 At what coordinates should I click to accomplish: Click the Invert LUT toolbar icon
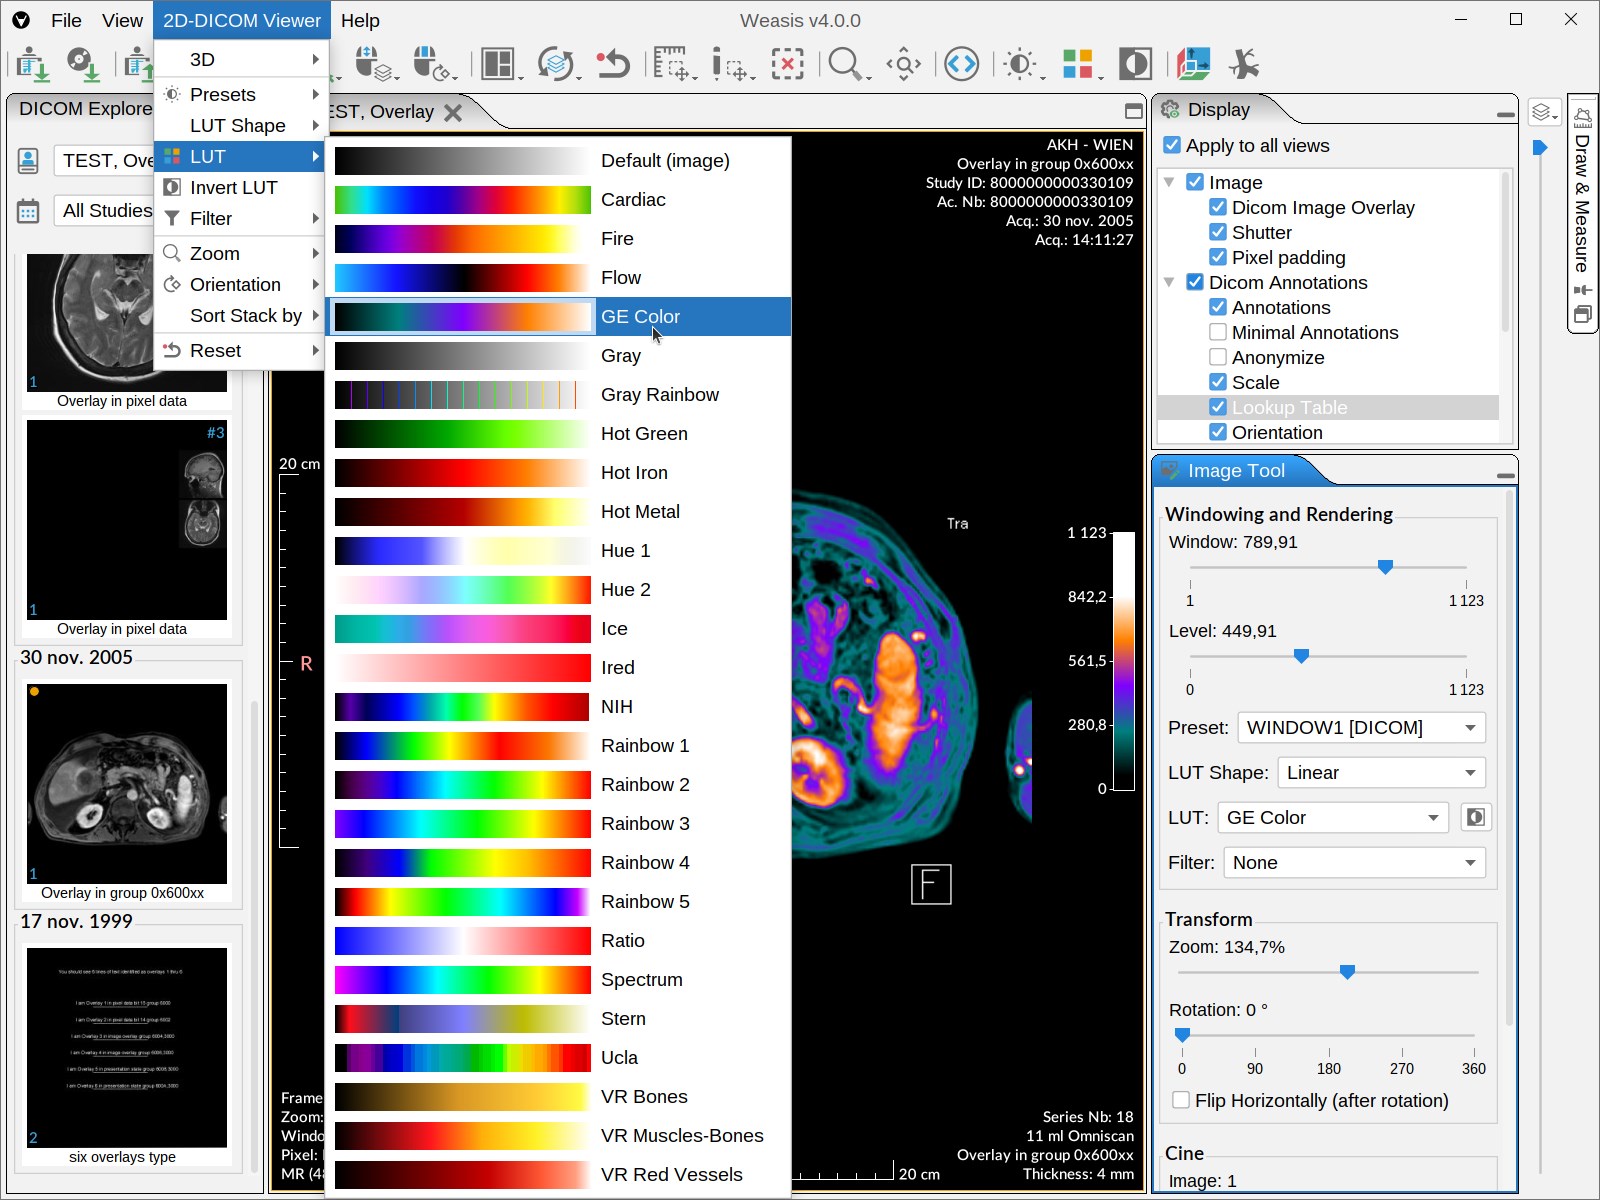[1135, 64]
